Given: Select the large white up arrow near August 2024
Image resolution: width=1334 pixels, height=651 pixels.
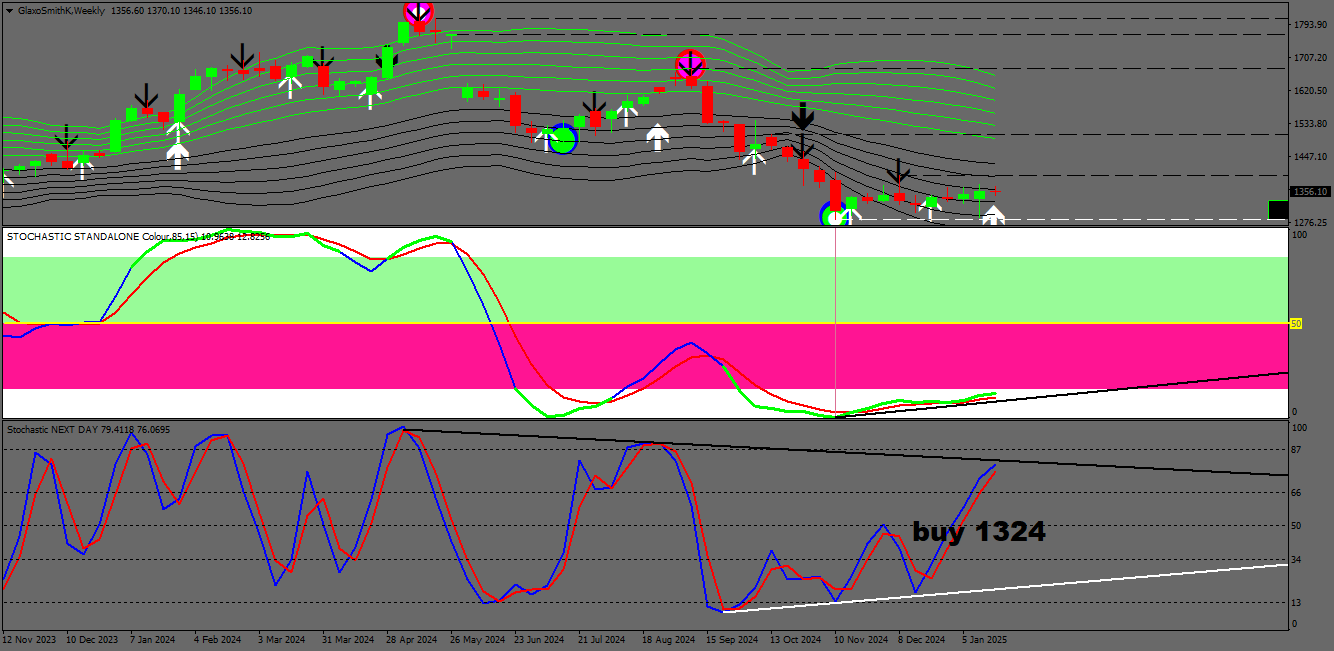Looking at the screenshot, I should pyautogui.click(x=657, y=137).
